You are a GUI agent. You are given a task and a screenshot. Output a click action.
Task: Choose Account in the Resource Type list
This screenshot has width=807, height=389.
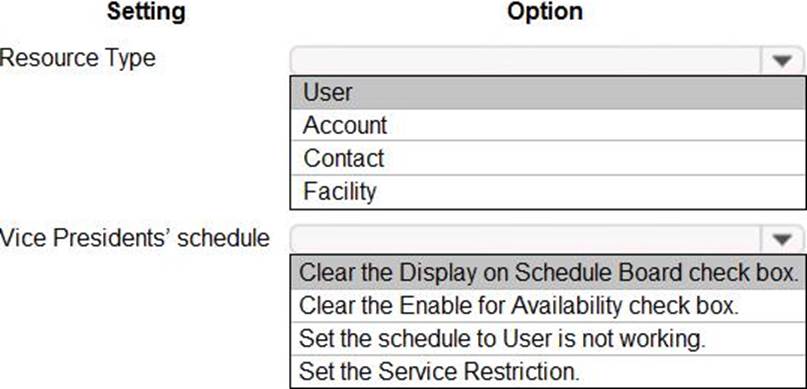point(548,125)
